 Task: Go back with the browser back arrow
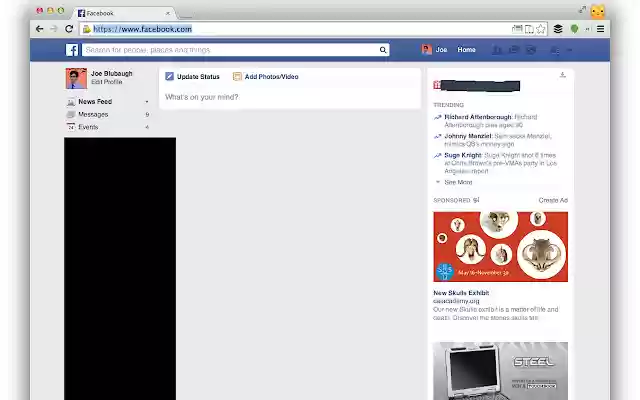[39, 29]
